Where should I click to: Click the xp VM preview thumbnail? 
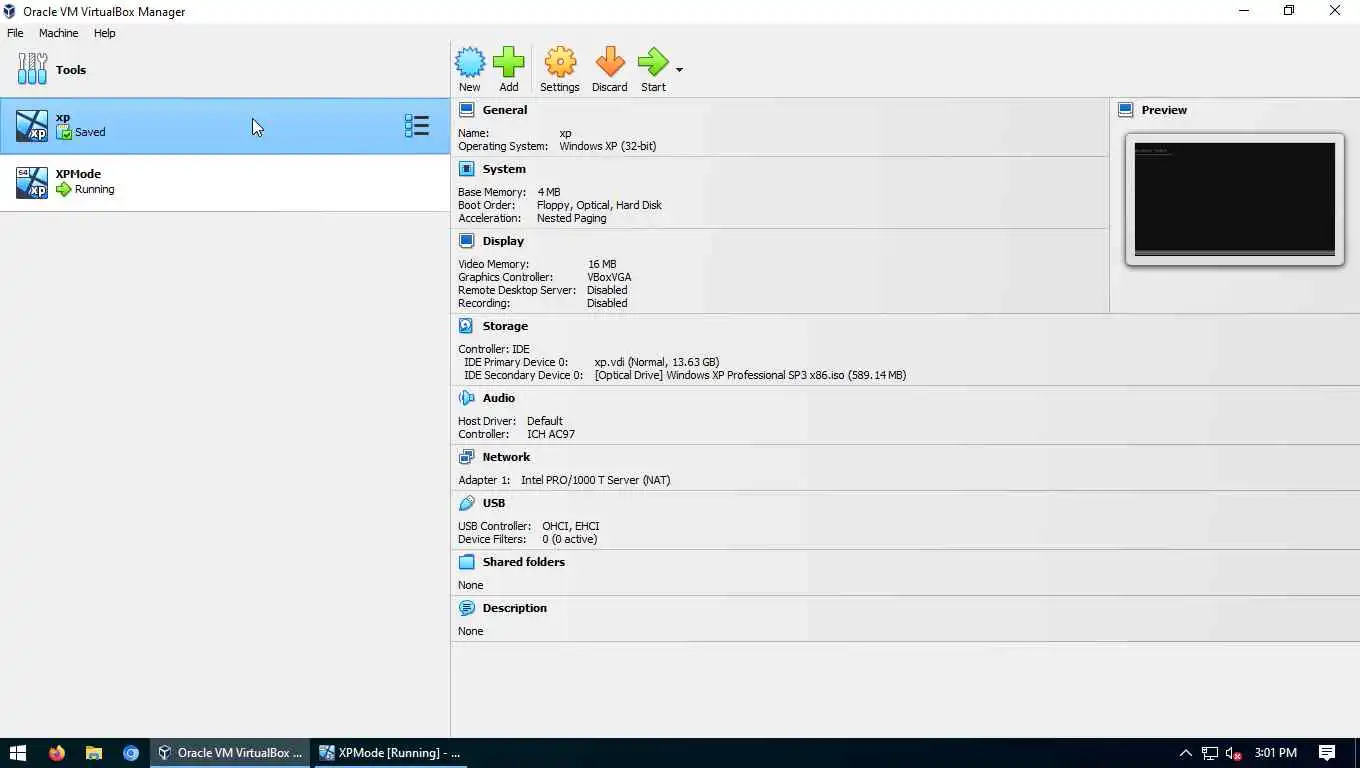[x=1234, y=199]
